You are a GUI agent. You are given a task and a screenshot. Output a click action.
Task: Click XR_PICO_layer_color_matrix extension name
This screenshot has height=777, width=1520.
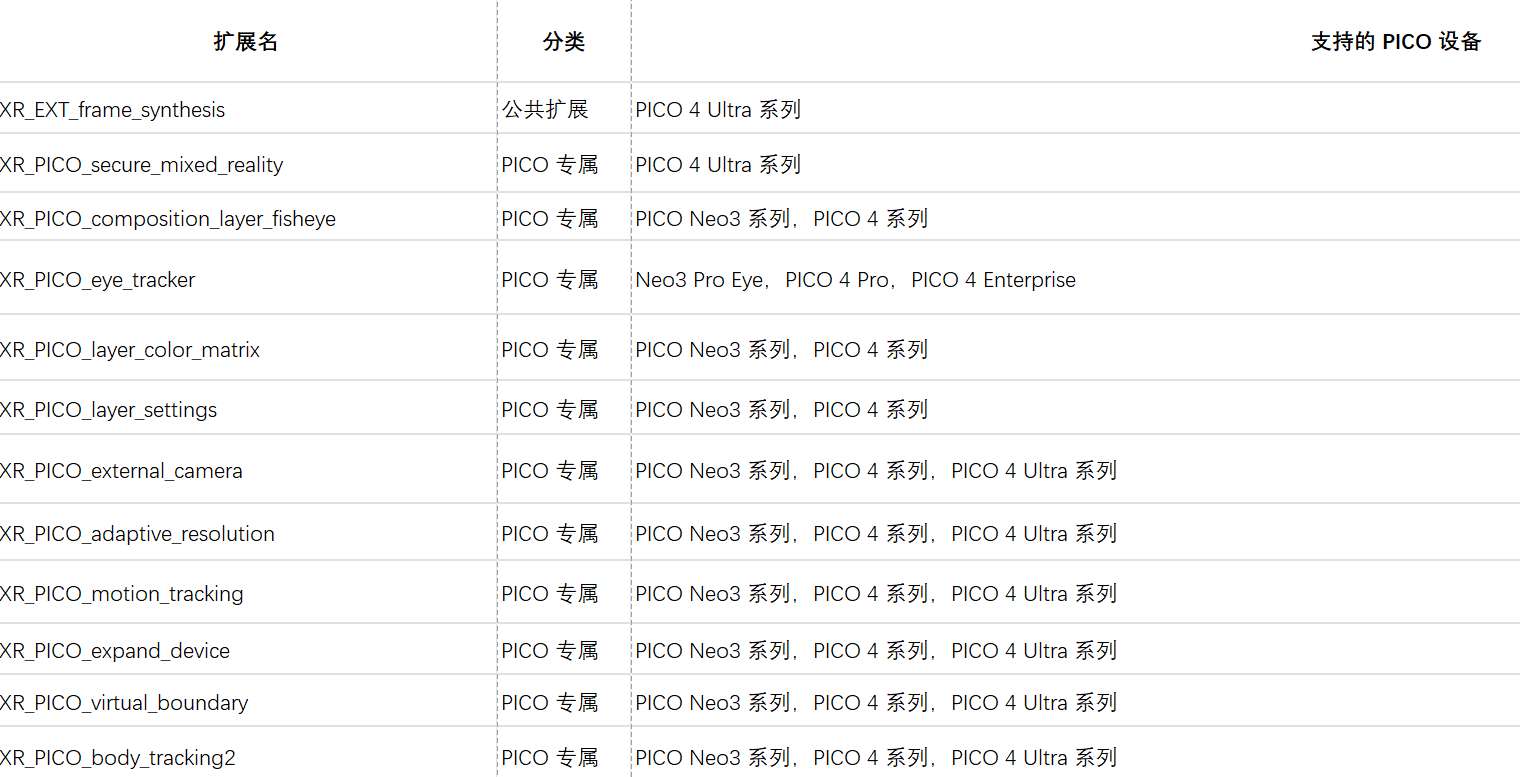(x=130, y=350)
